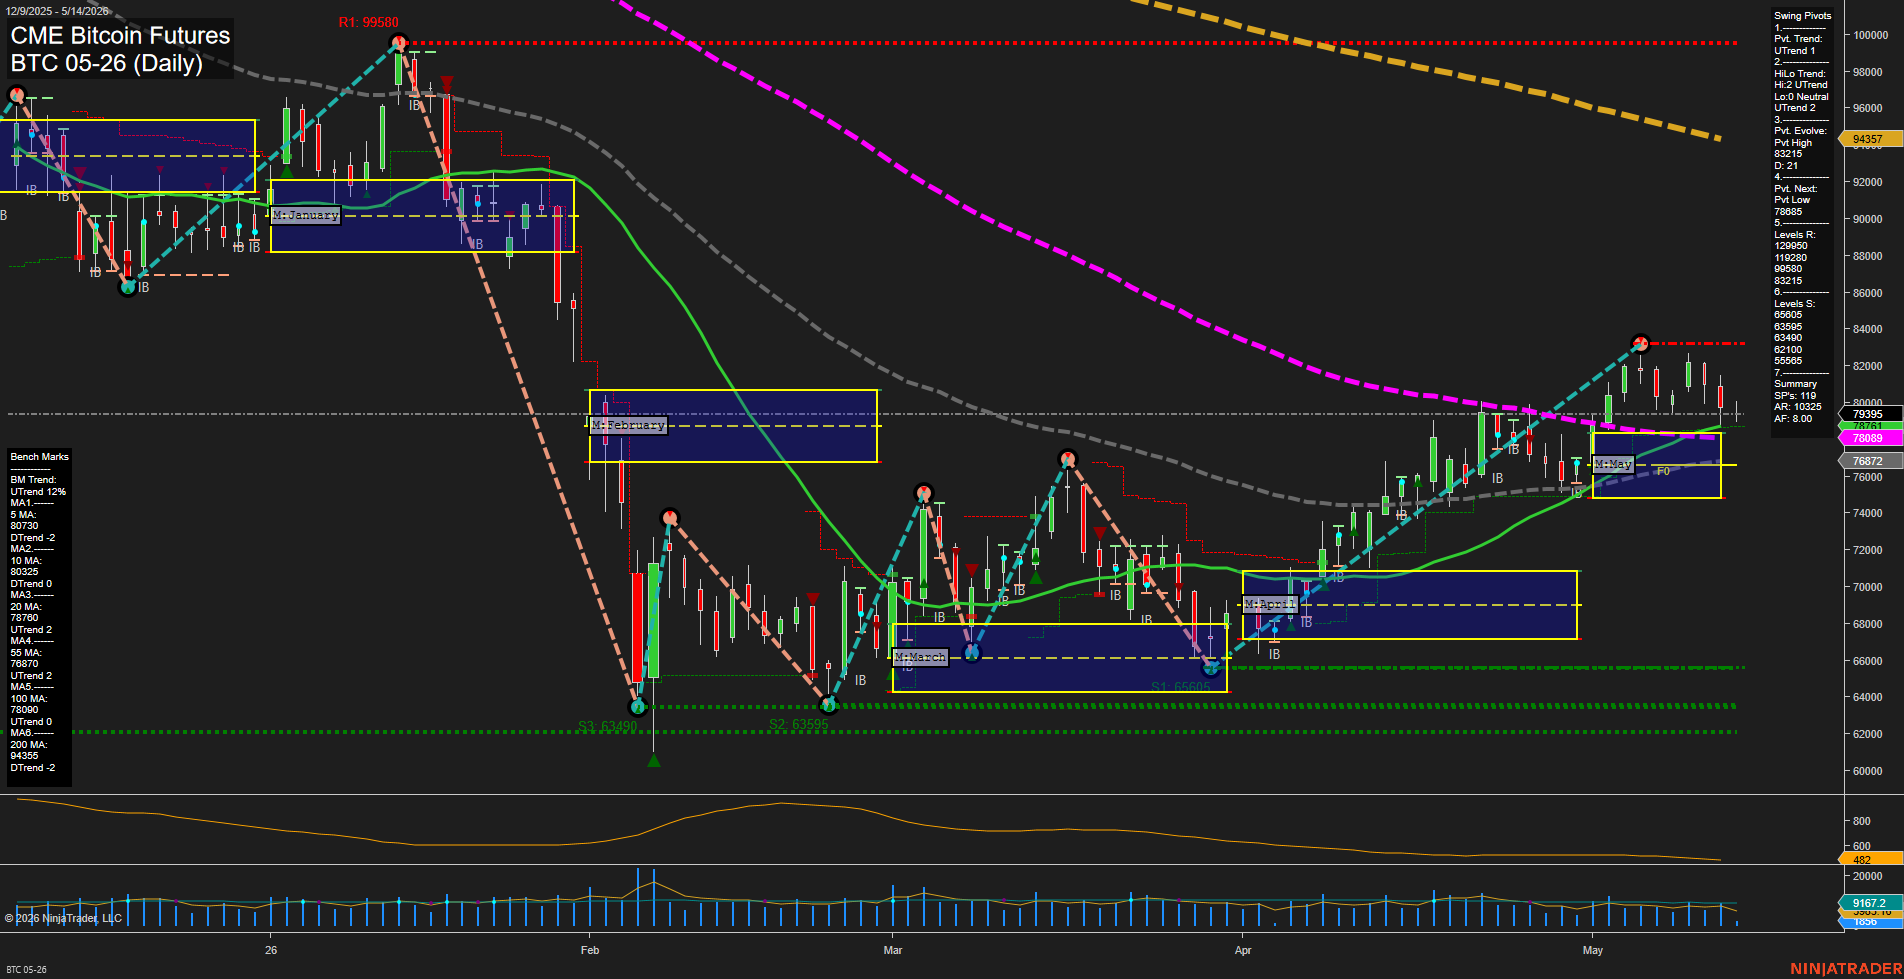The height and width of the screenshot is (979, 1904).
Task: Click the AR: 10325 summary entry
Action: tap(1798, 407)
